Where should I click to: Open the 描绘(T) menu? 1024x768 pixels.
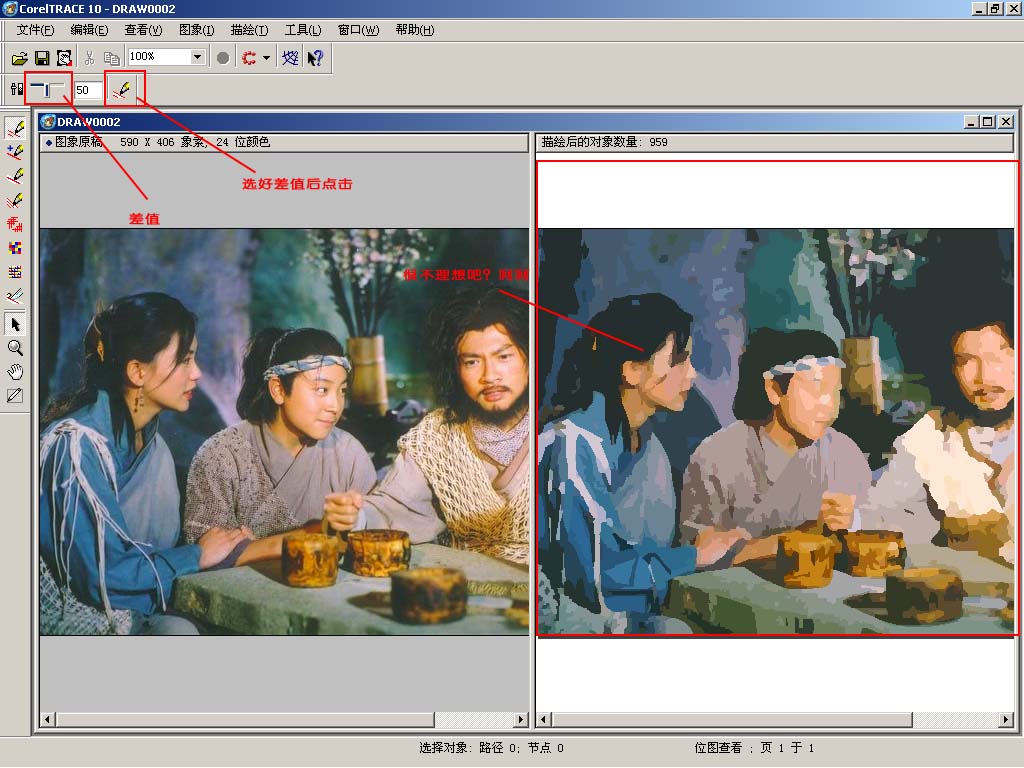[x=249, y=30]
